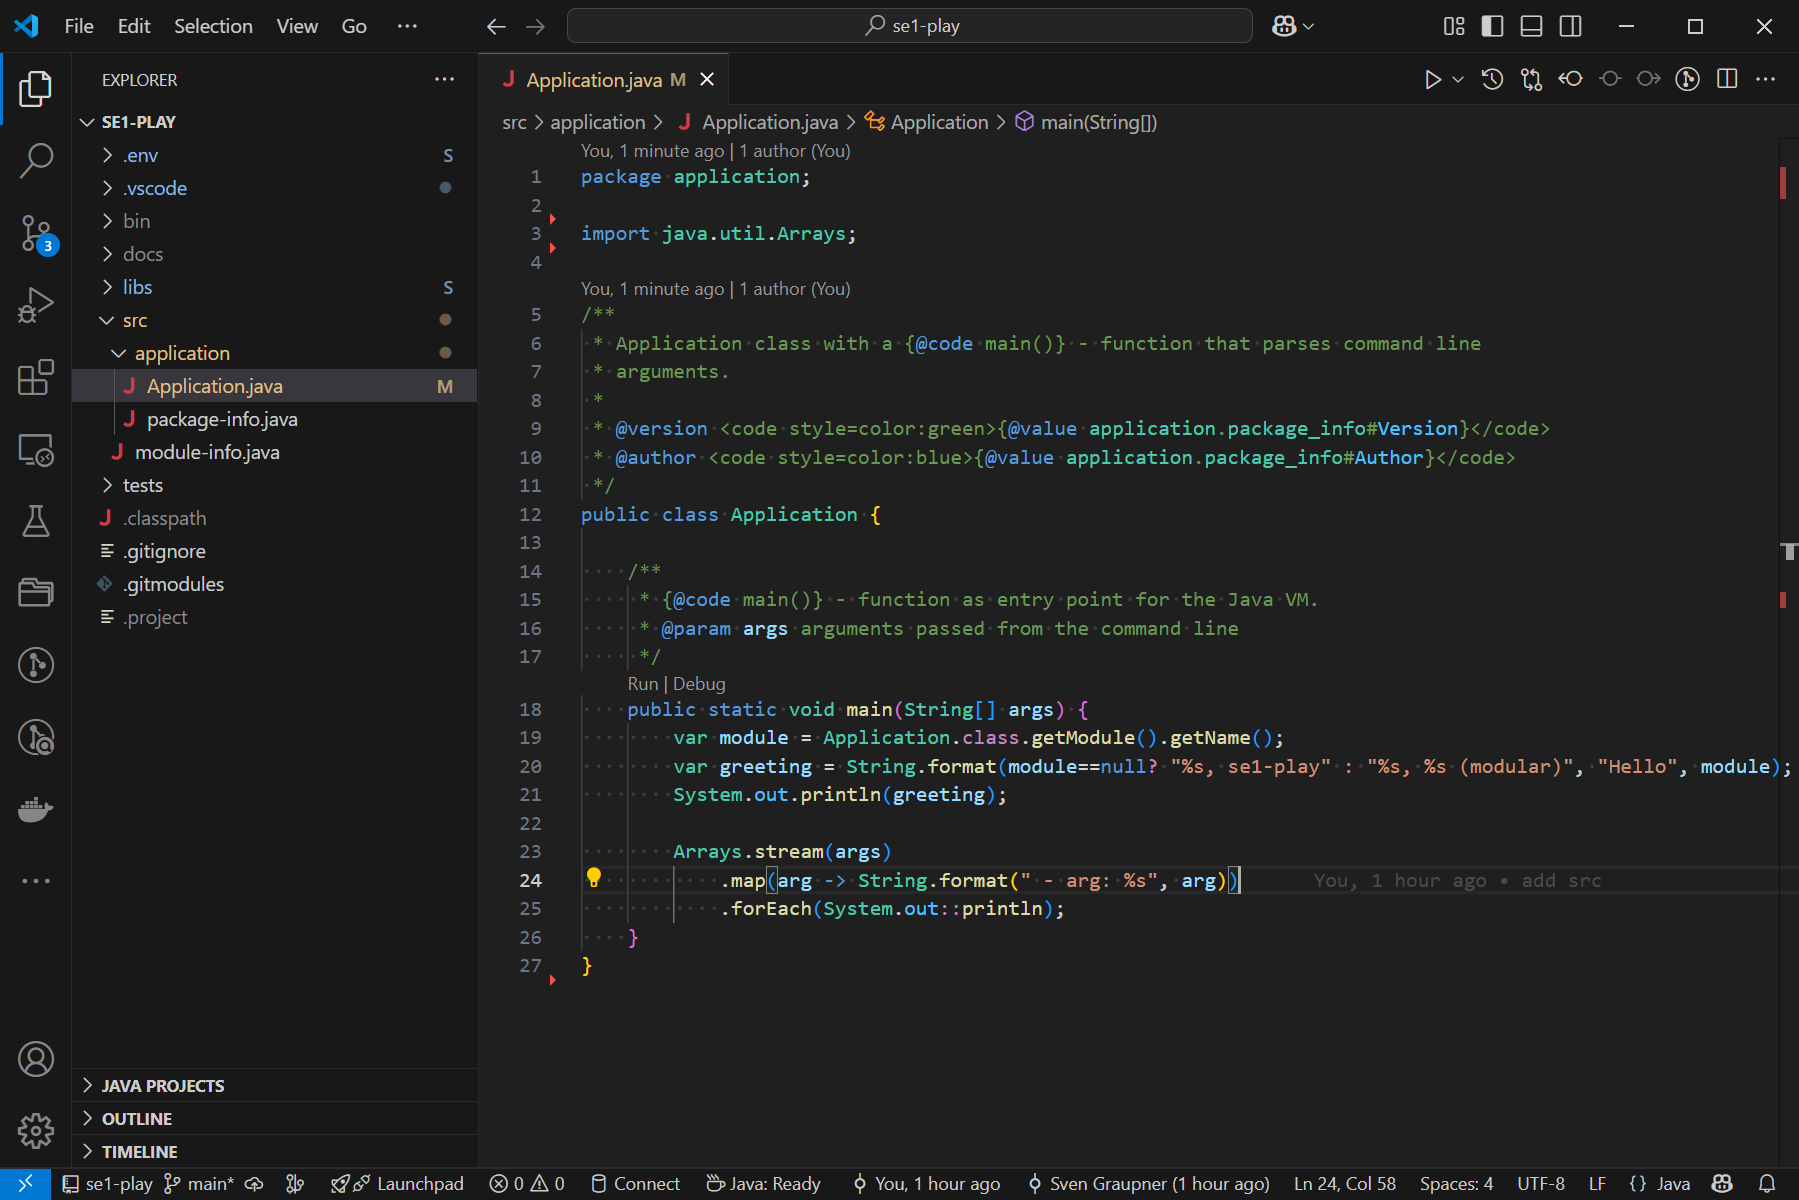
Task: Open the Run and Debug view
Action: [x=36, y=305]
